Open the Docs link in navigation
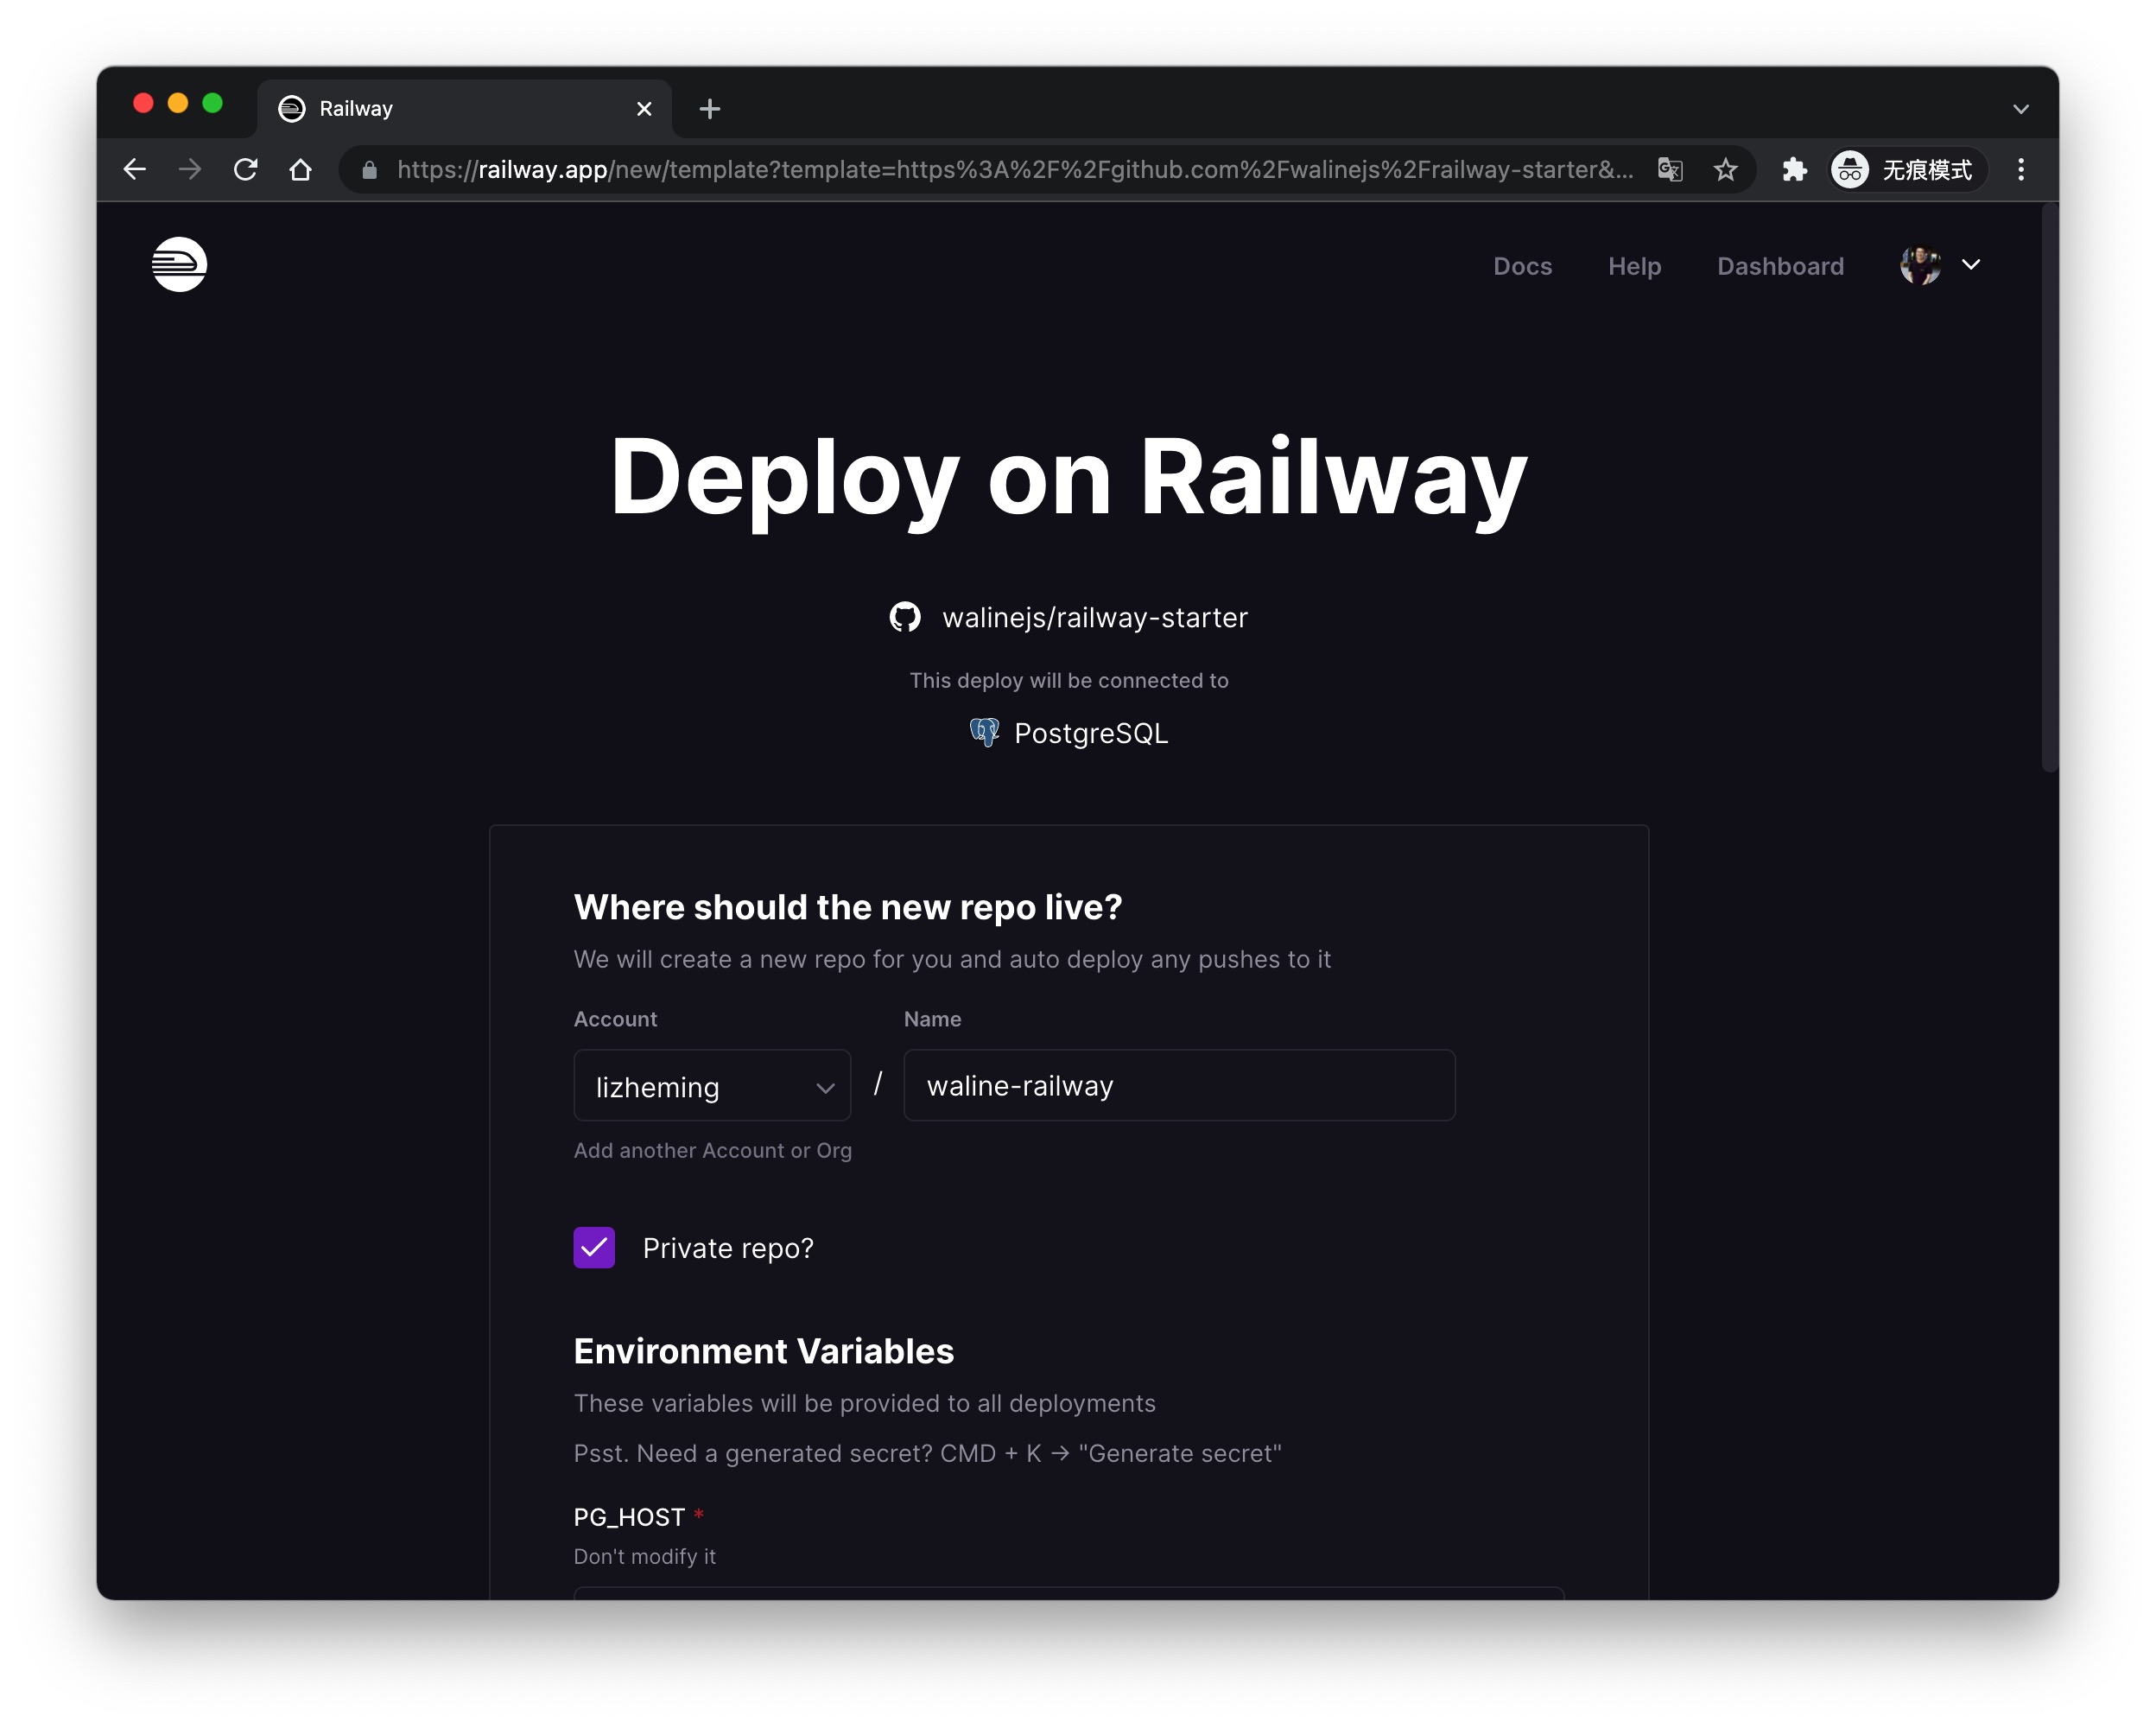The image size is (2156, 1728). tap(1522, 266)
